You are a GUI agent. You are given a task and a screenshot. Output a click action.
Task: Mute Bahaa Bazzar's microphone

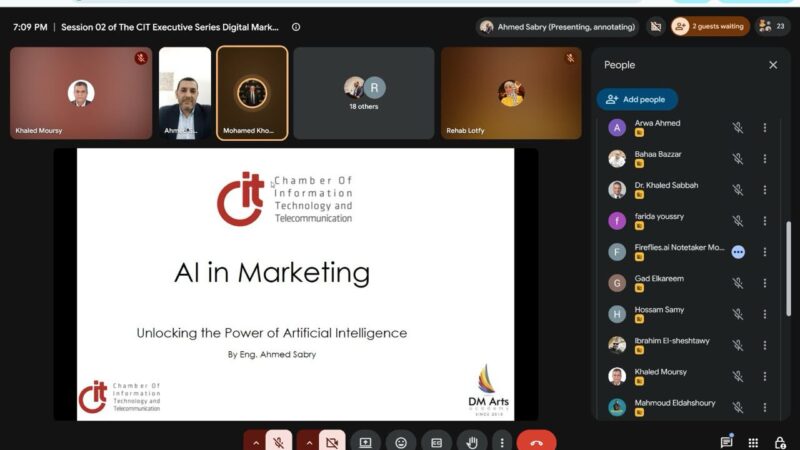738,159
